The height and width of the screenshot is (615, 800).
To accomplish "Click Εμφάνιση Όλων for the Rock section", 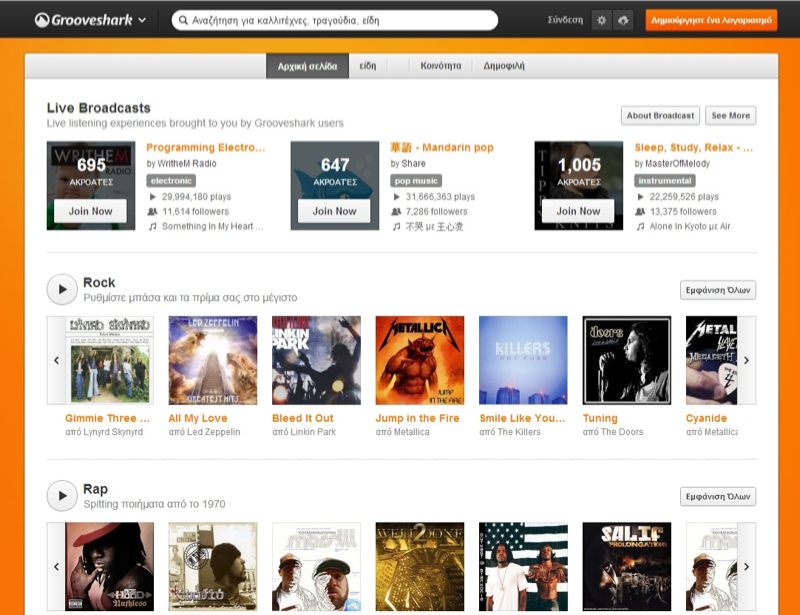I will 718,290.
